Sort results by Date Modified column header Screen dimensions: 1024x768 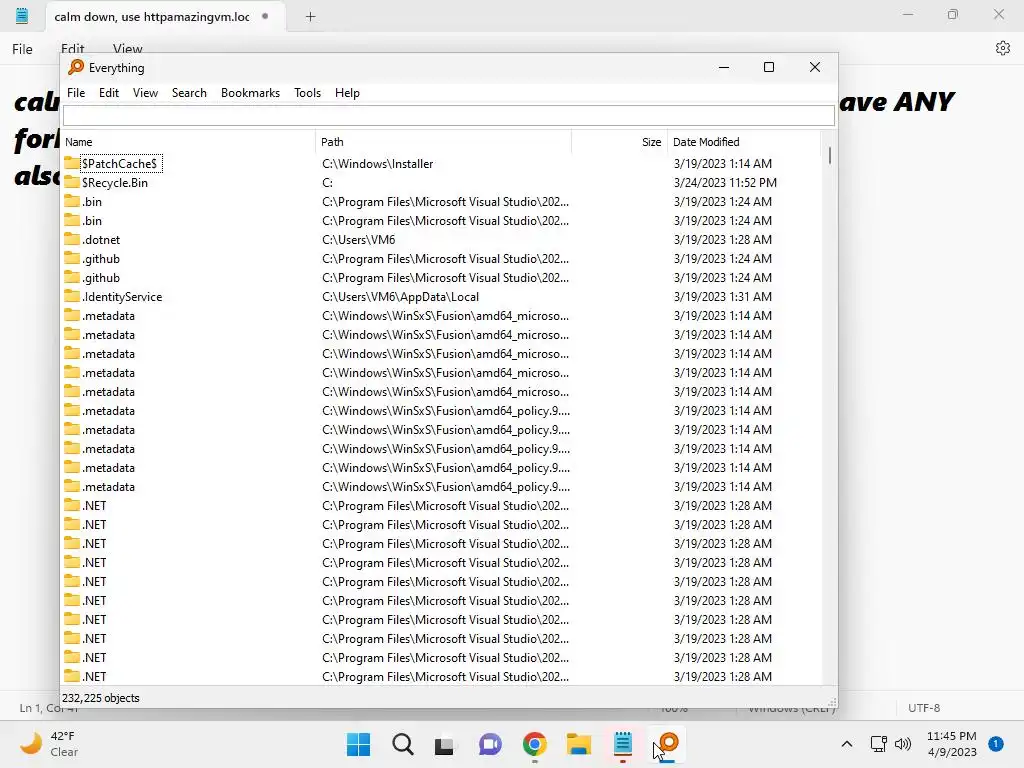click(743, 142)
